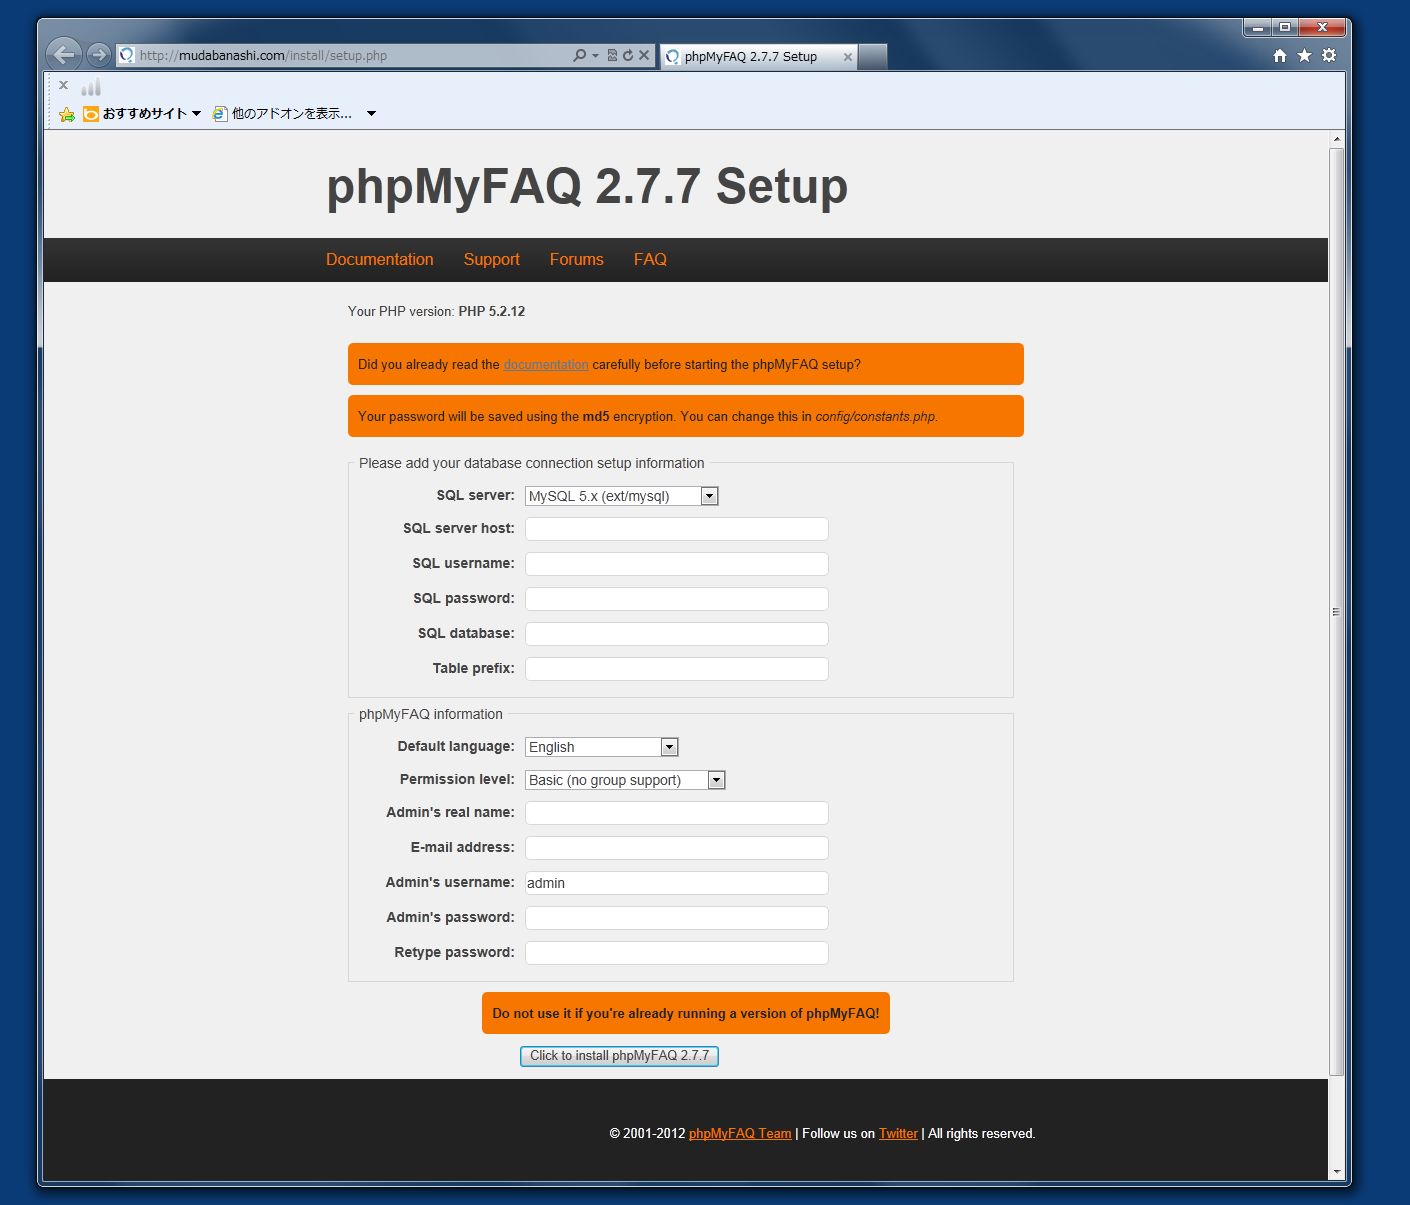Click the vertical scrollbar down arrow
Viewport: 1410px width, 1205px height.
1336,1171
